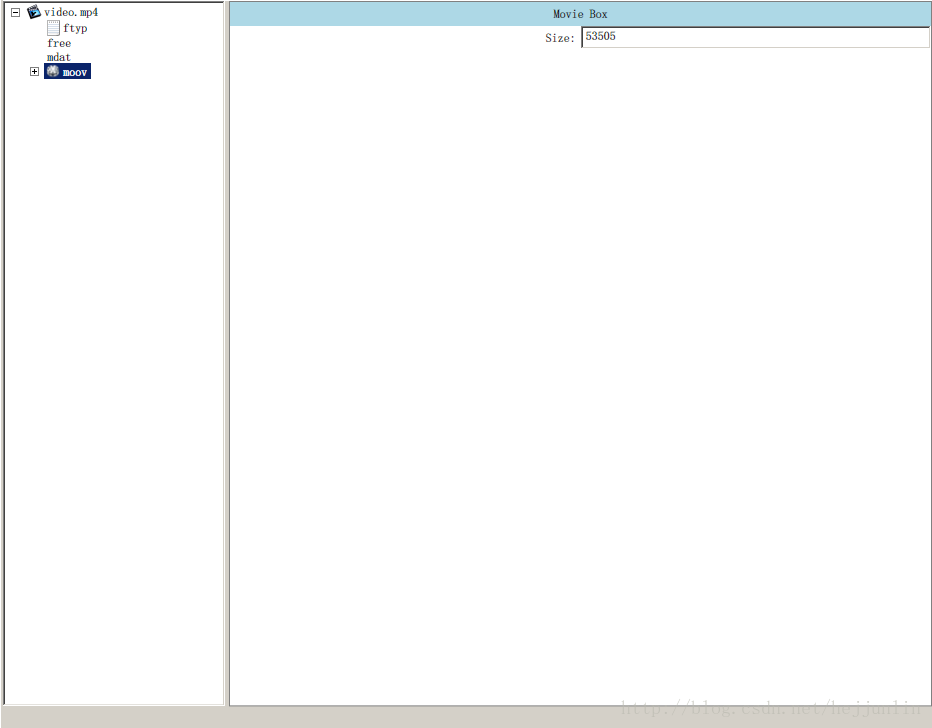
Task: Click the video.mp4 clapperboard file icon
Action: pos(34,12)
